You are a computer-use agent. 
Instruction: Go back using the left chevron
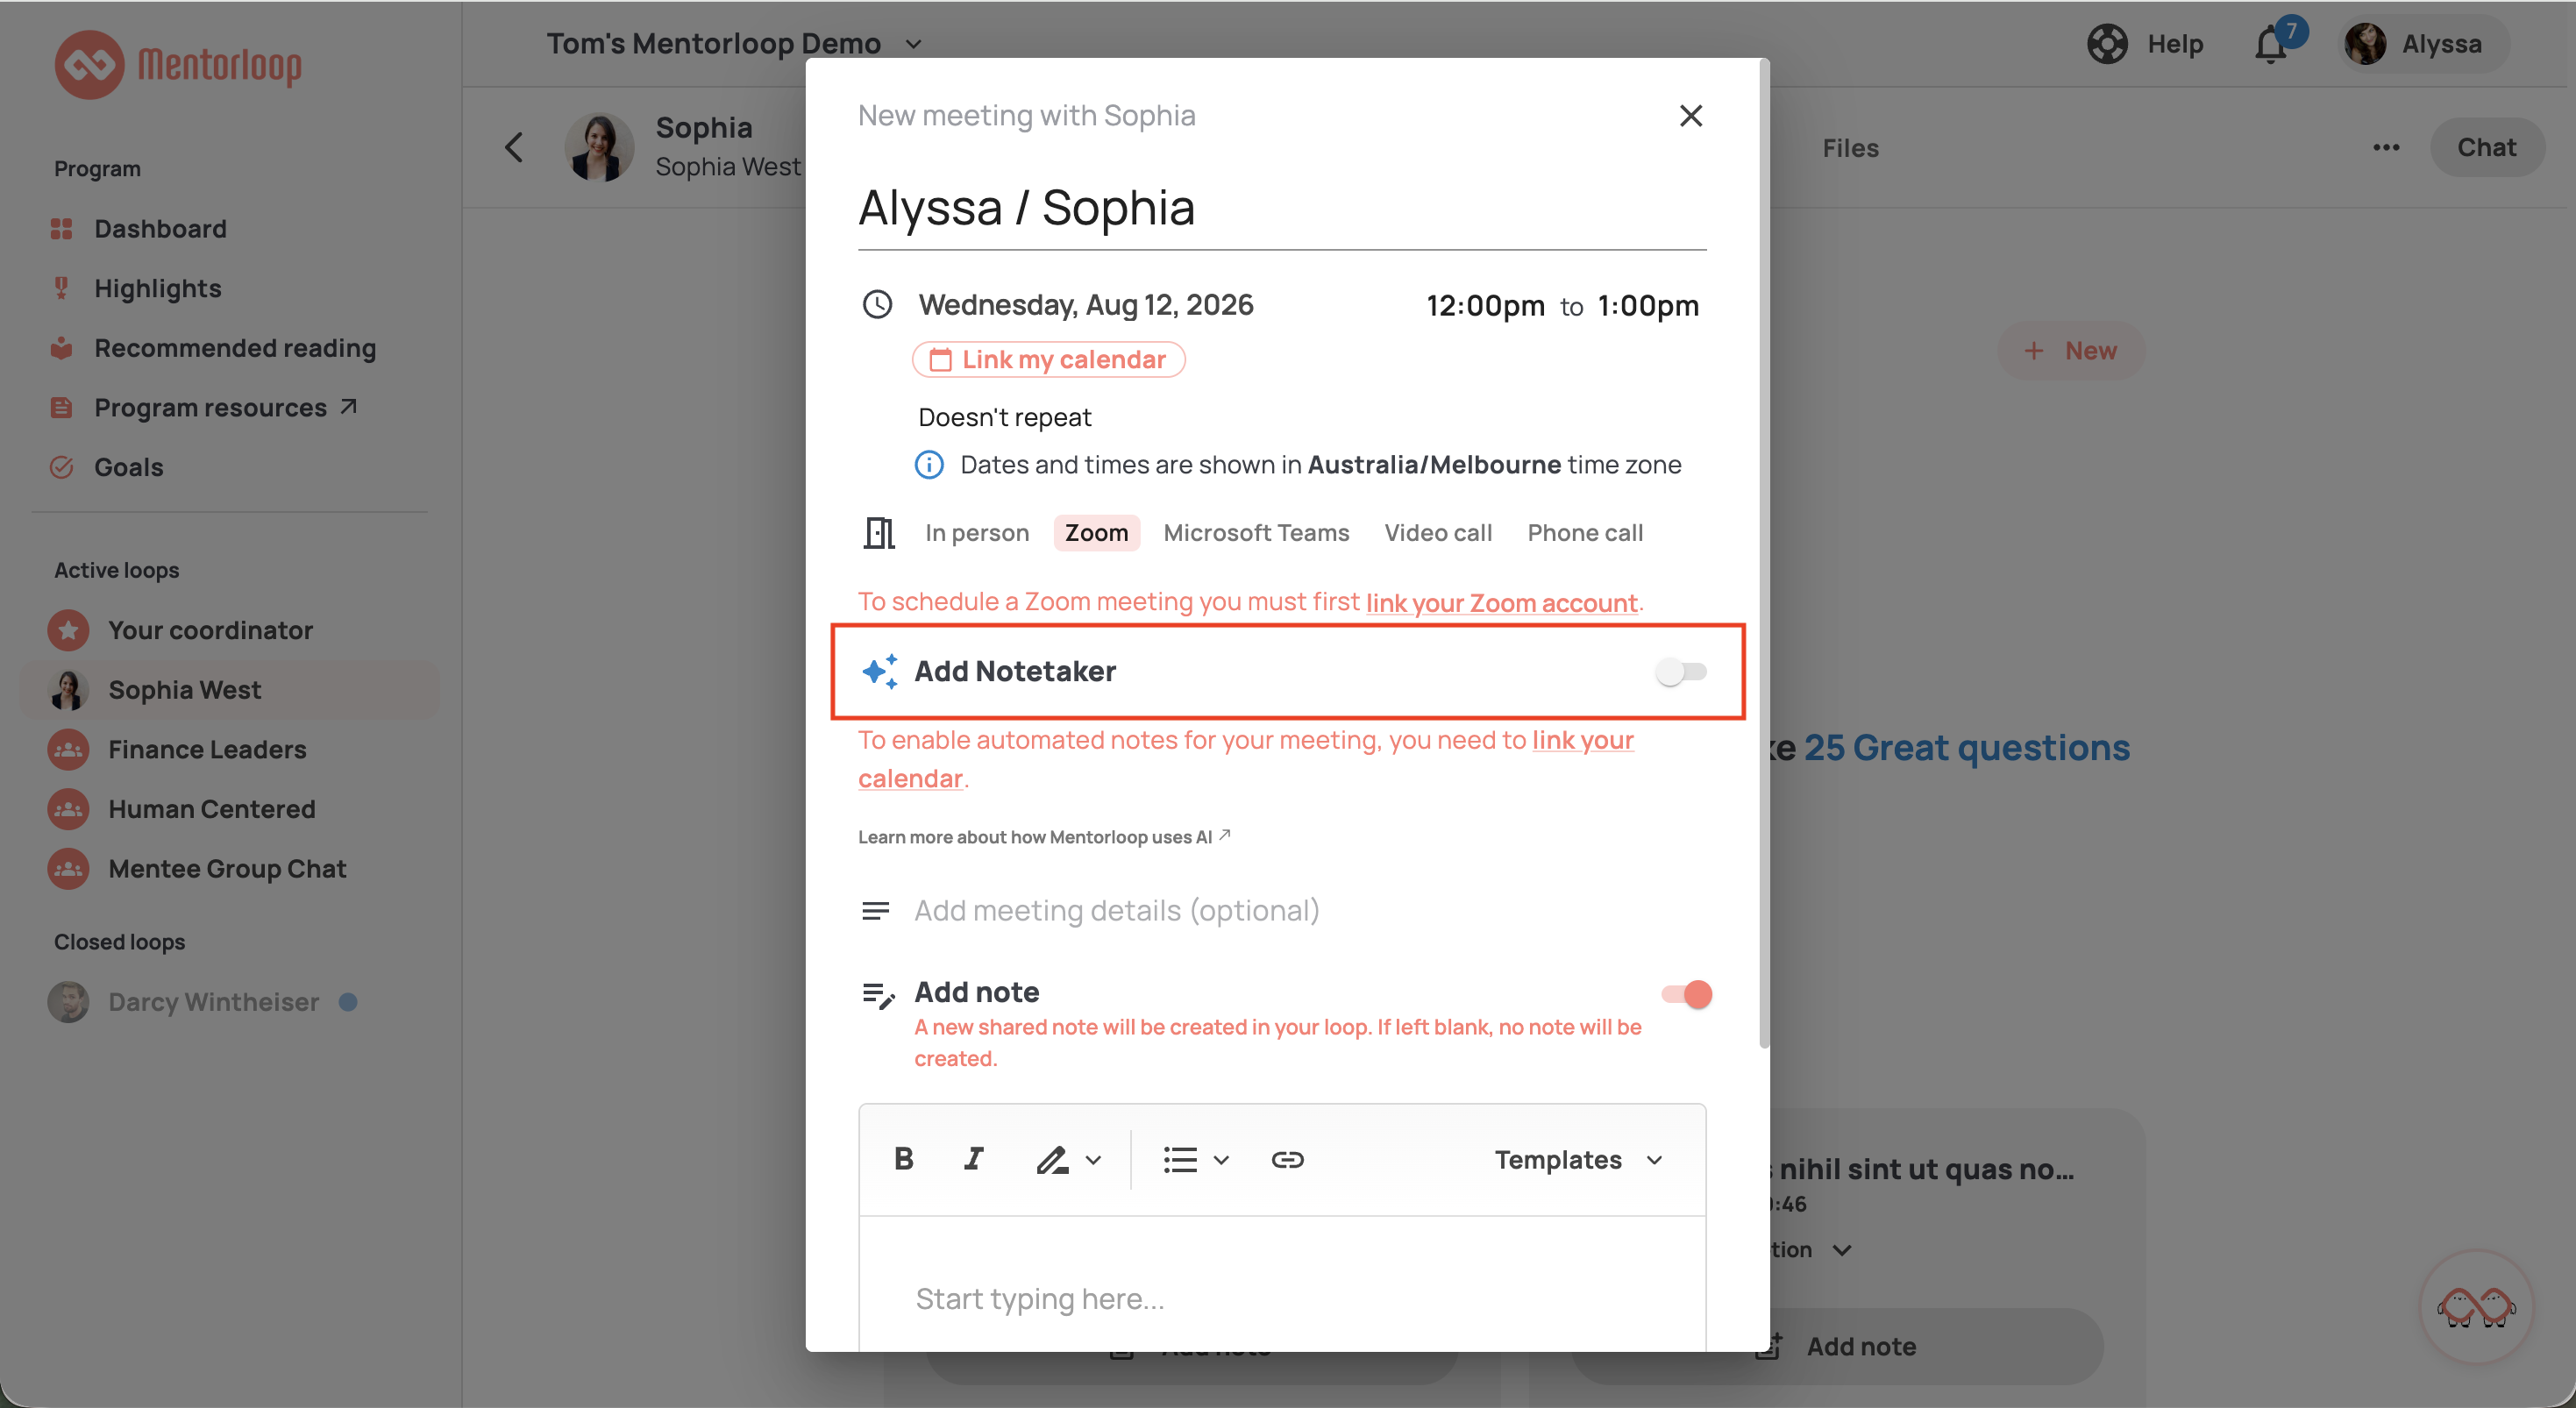click(x=514, y=147)
